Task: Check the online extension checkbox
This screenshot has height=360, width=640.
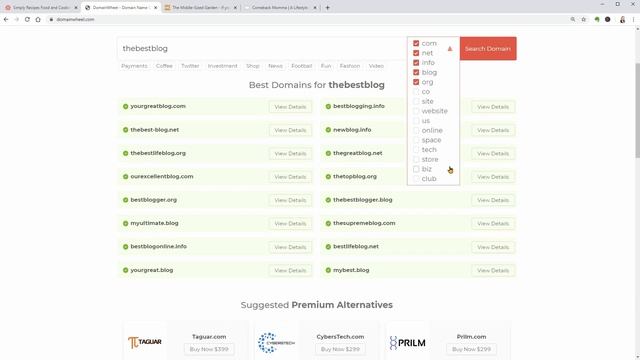Action: tap(416, 130)
